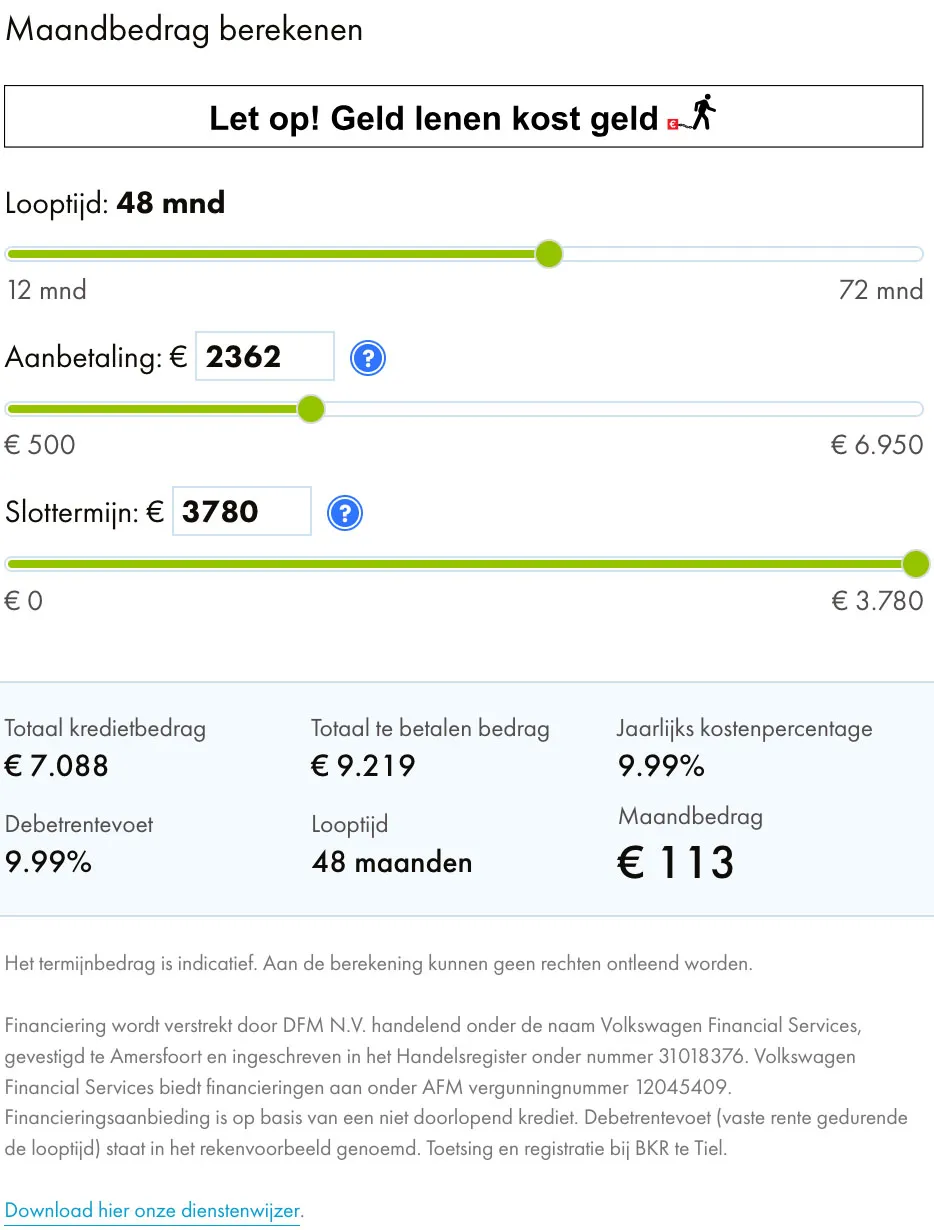Screen dimensions: 934x1230
Task: Click the 72 mnd maximum label
Action: click(x=881, y=291)
